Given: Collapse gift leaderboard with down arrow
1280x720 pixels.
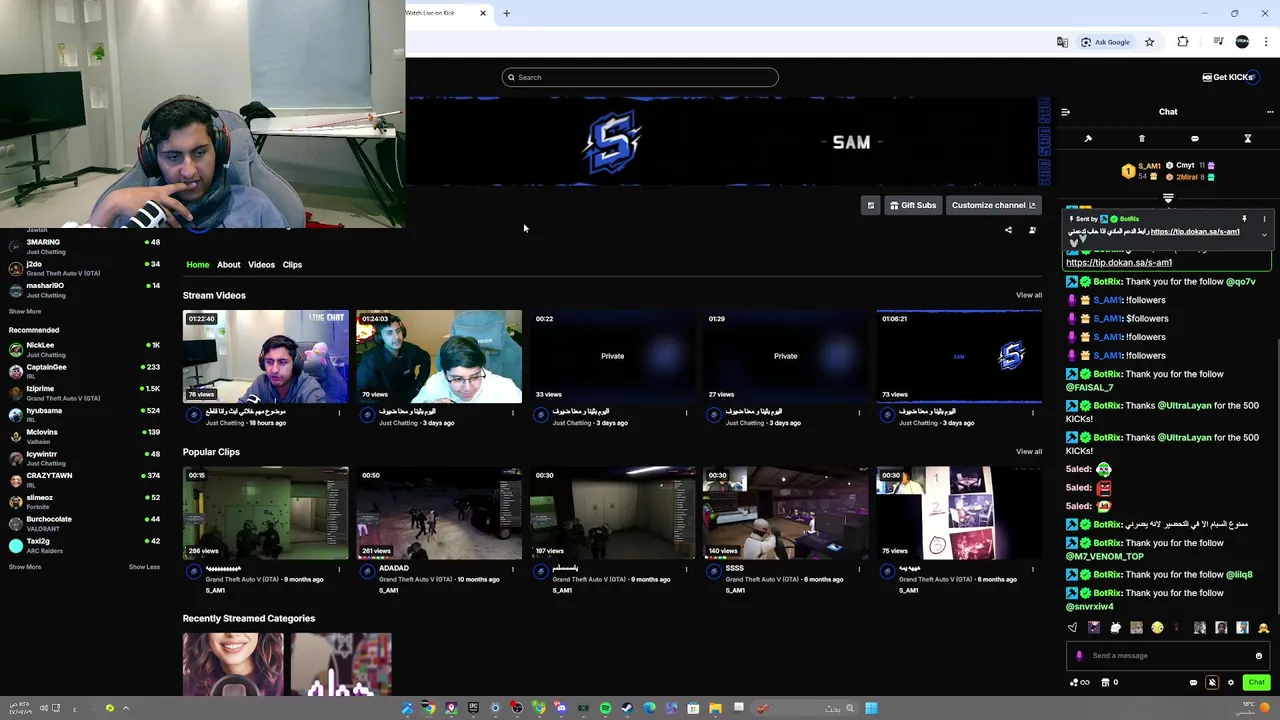Looking at the screenshot, I should [1168, 198].
